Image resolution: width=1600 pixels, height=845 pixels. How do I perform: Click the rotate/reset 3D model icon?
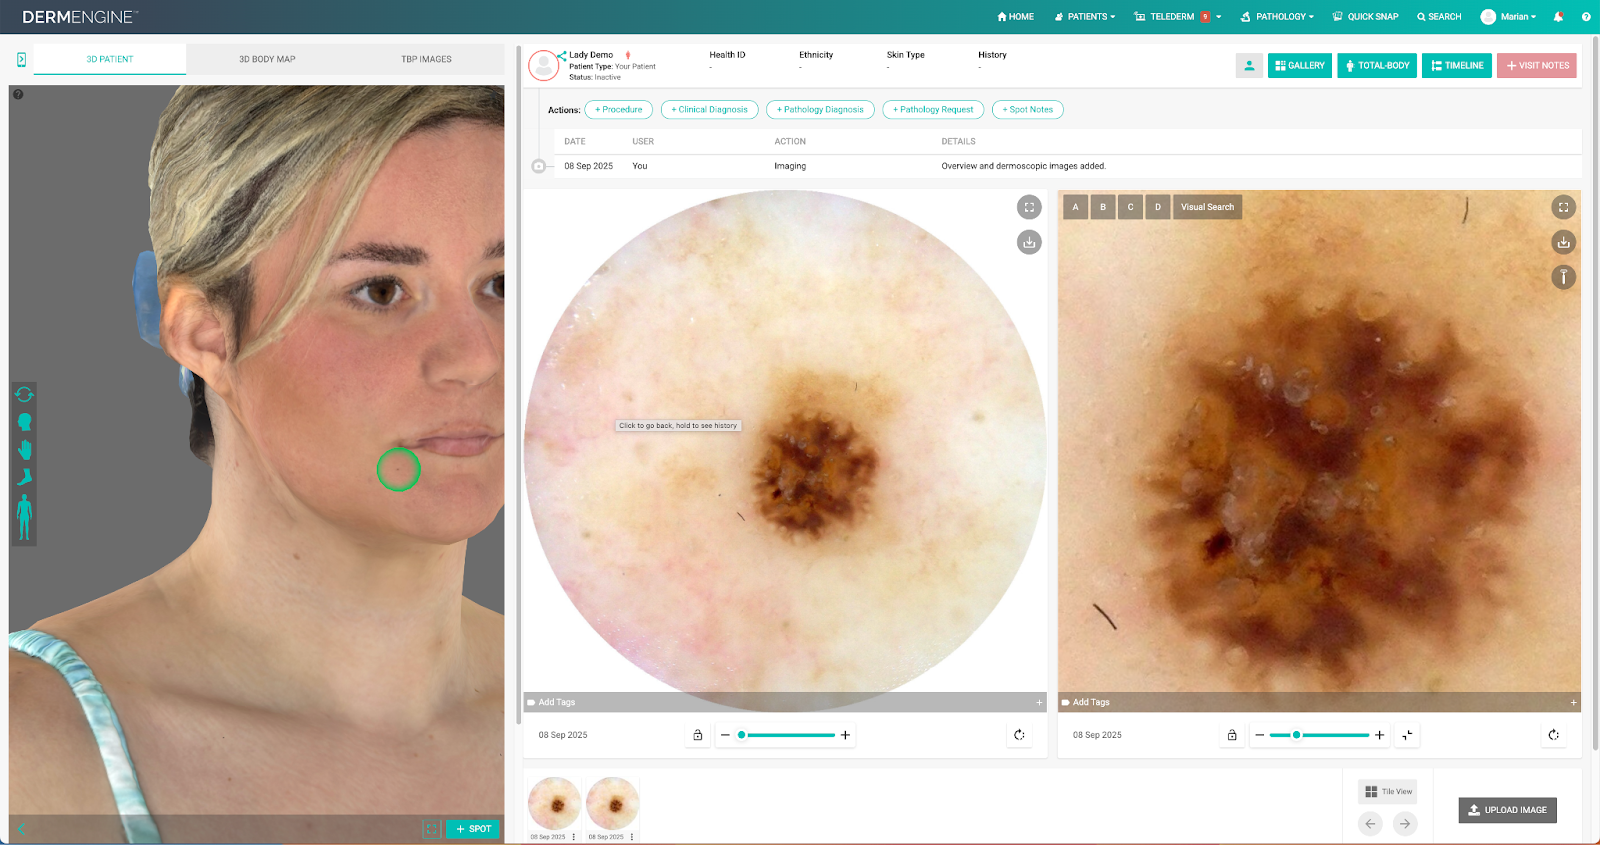tap(24, 395)
